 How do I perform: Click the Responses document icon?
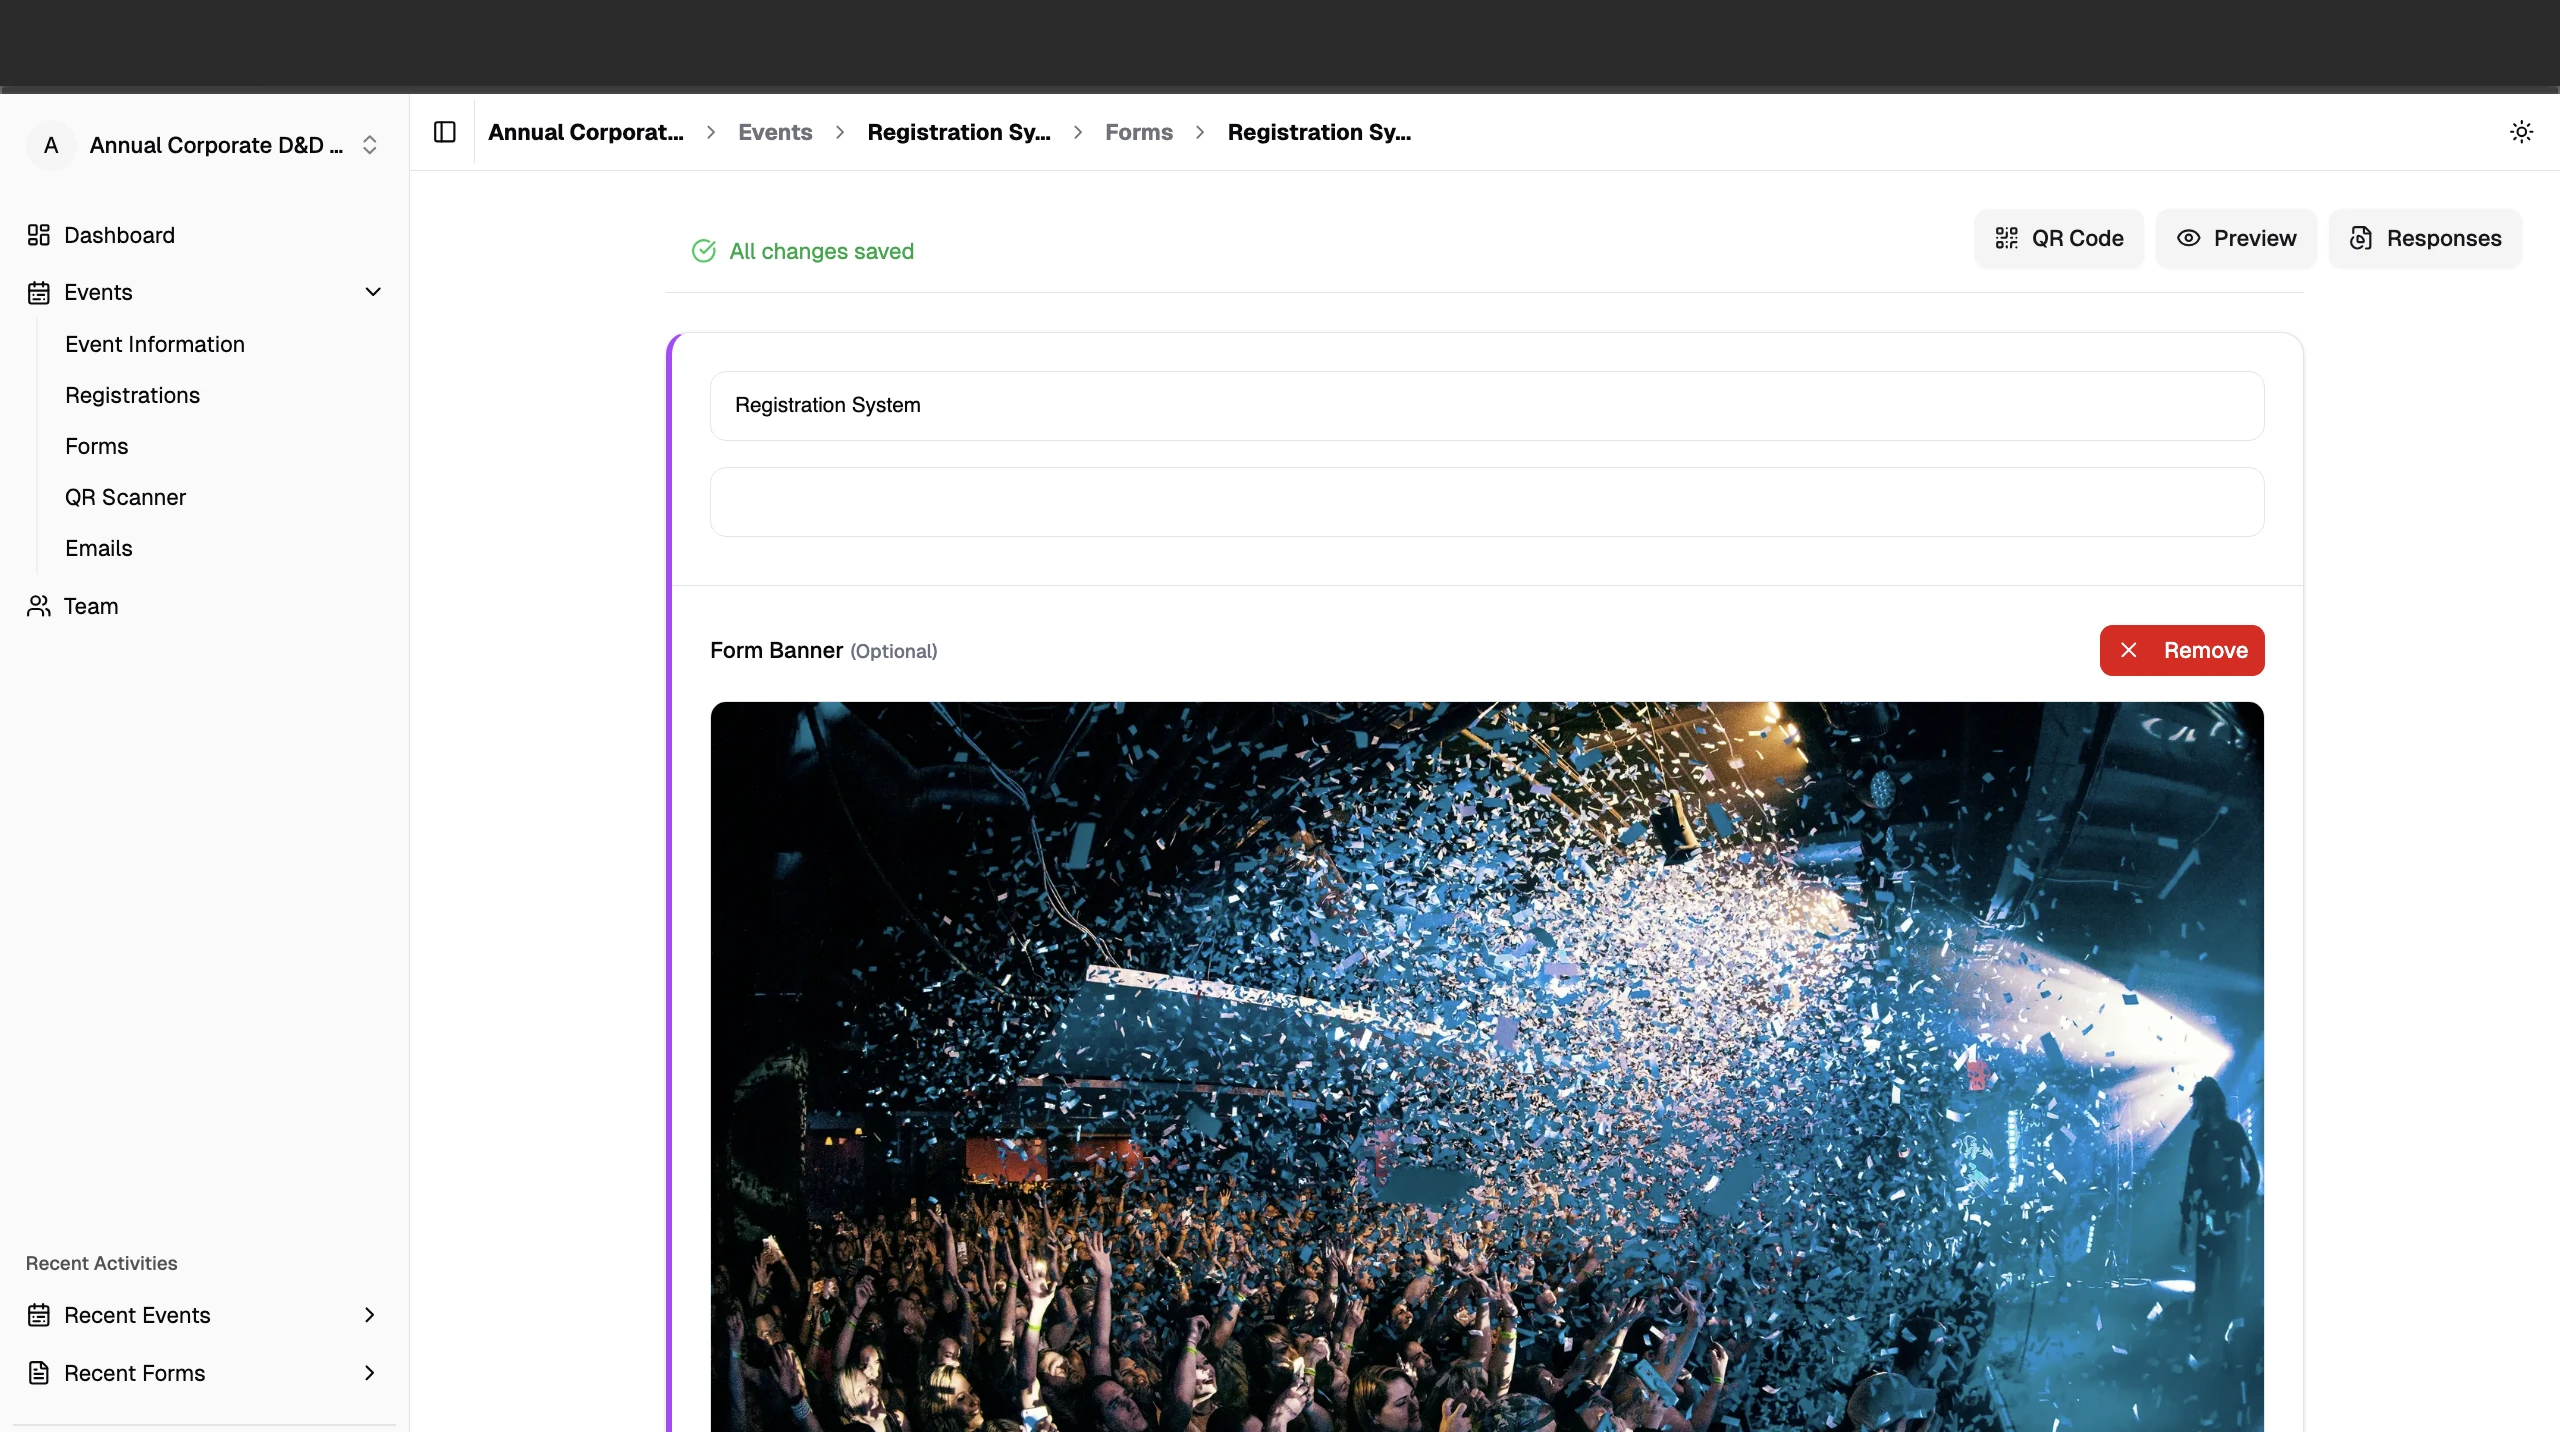tap(2361, 238)
